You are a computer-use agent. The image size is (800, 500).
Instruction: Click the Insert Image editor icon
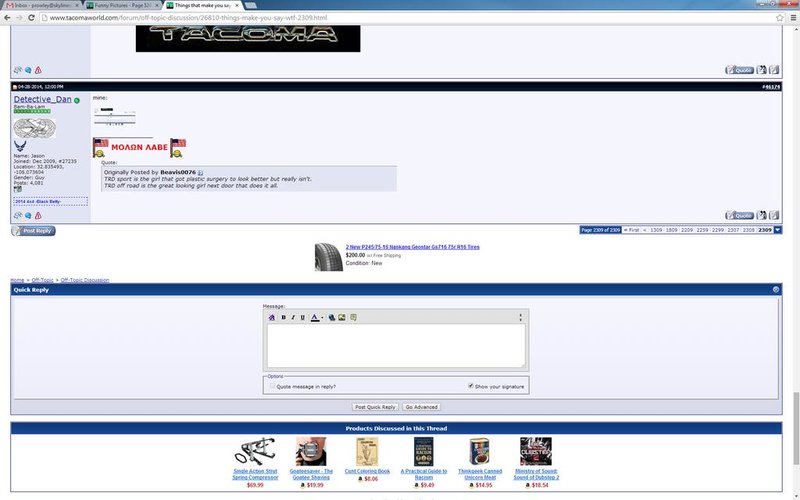point(342,317)
